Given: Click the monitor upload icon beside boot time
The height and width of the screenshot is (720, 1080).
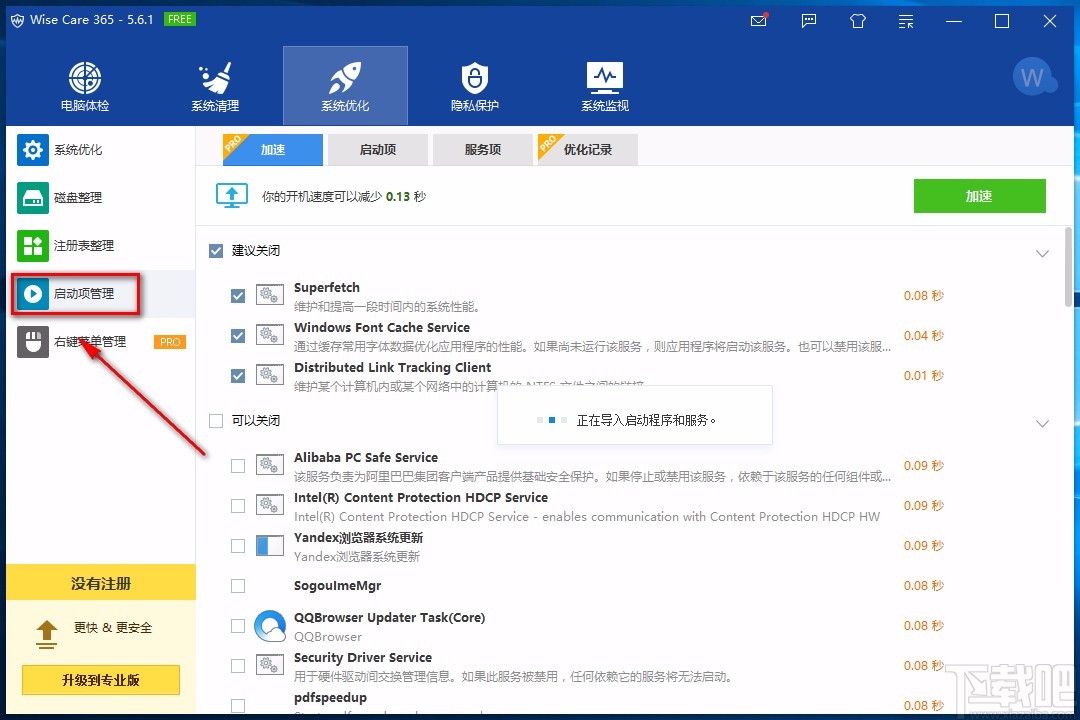Looking at the screenshot, I should pos(232,196).
